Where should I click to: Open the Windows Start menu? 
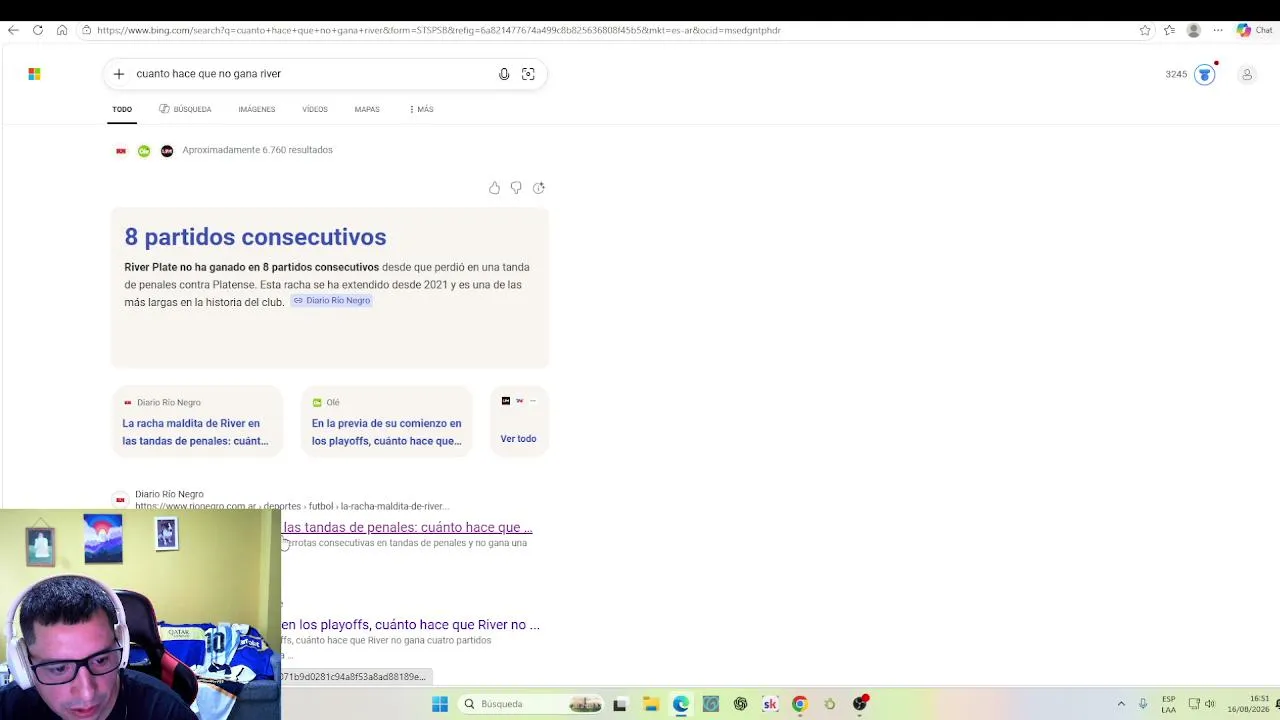(x=440, y=704)
